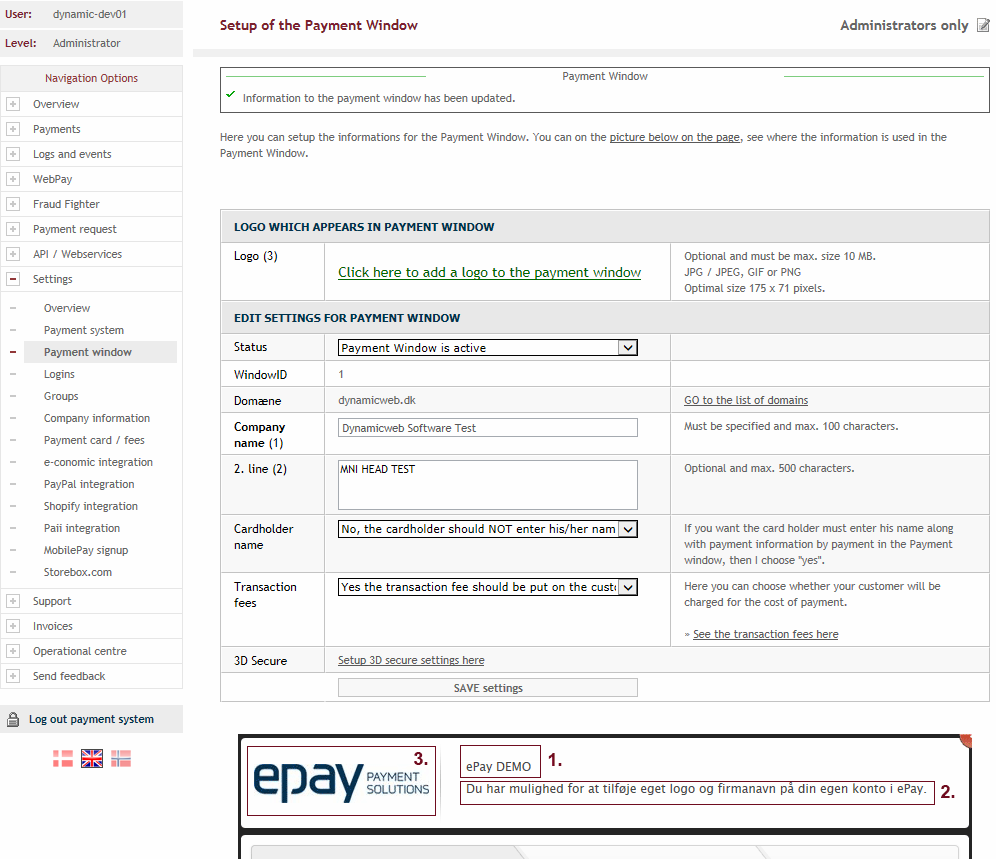Select the Norwegian flag language icon
The image size is (996, 859).
click(121, 758)
